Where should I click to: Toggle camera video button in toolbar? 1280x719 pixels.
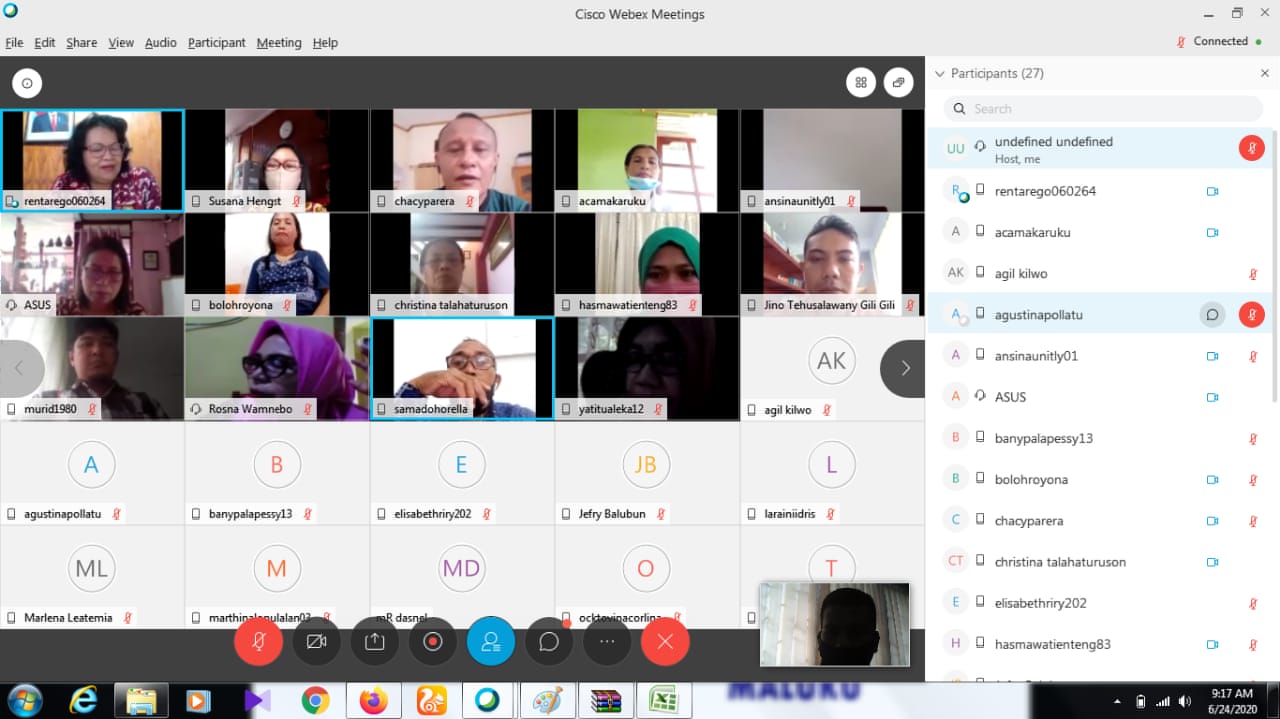tap(317, 642)
